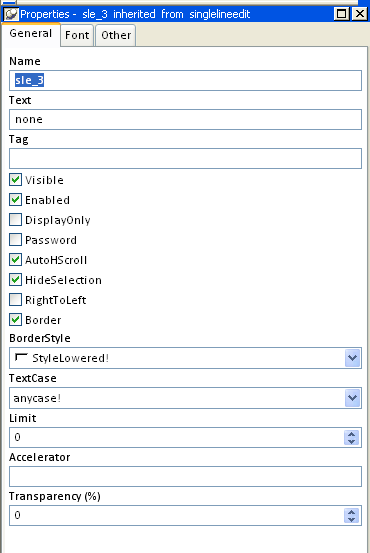Turn on the RightToLeft checkbox

(16, 300)
